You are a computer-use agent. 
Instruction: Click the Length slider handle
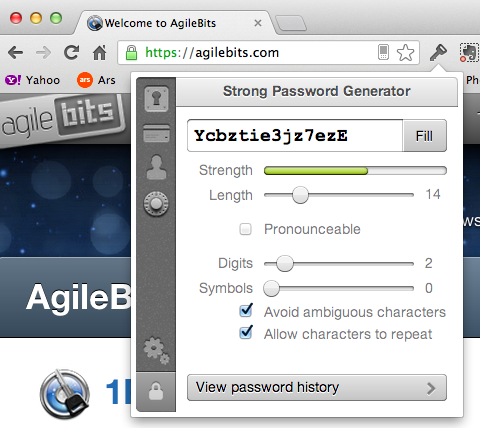[x=300, y=195]
